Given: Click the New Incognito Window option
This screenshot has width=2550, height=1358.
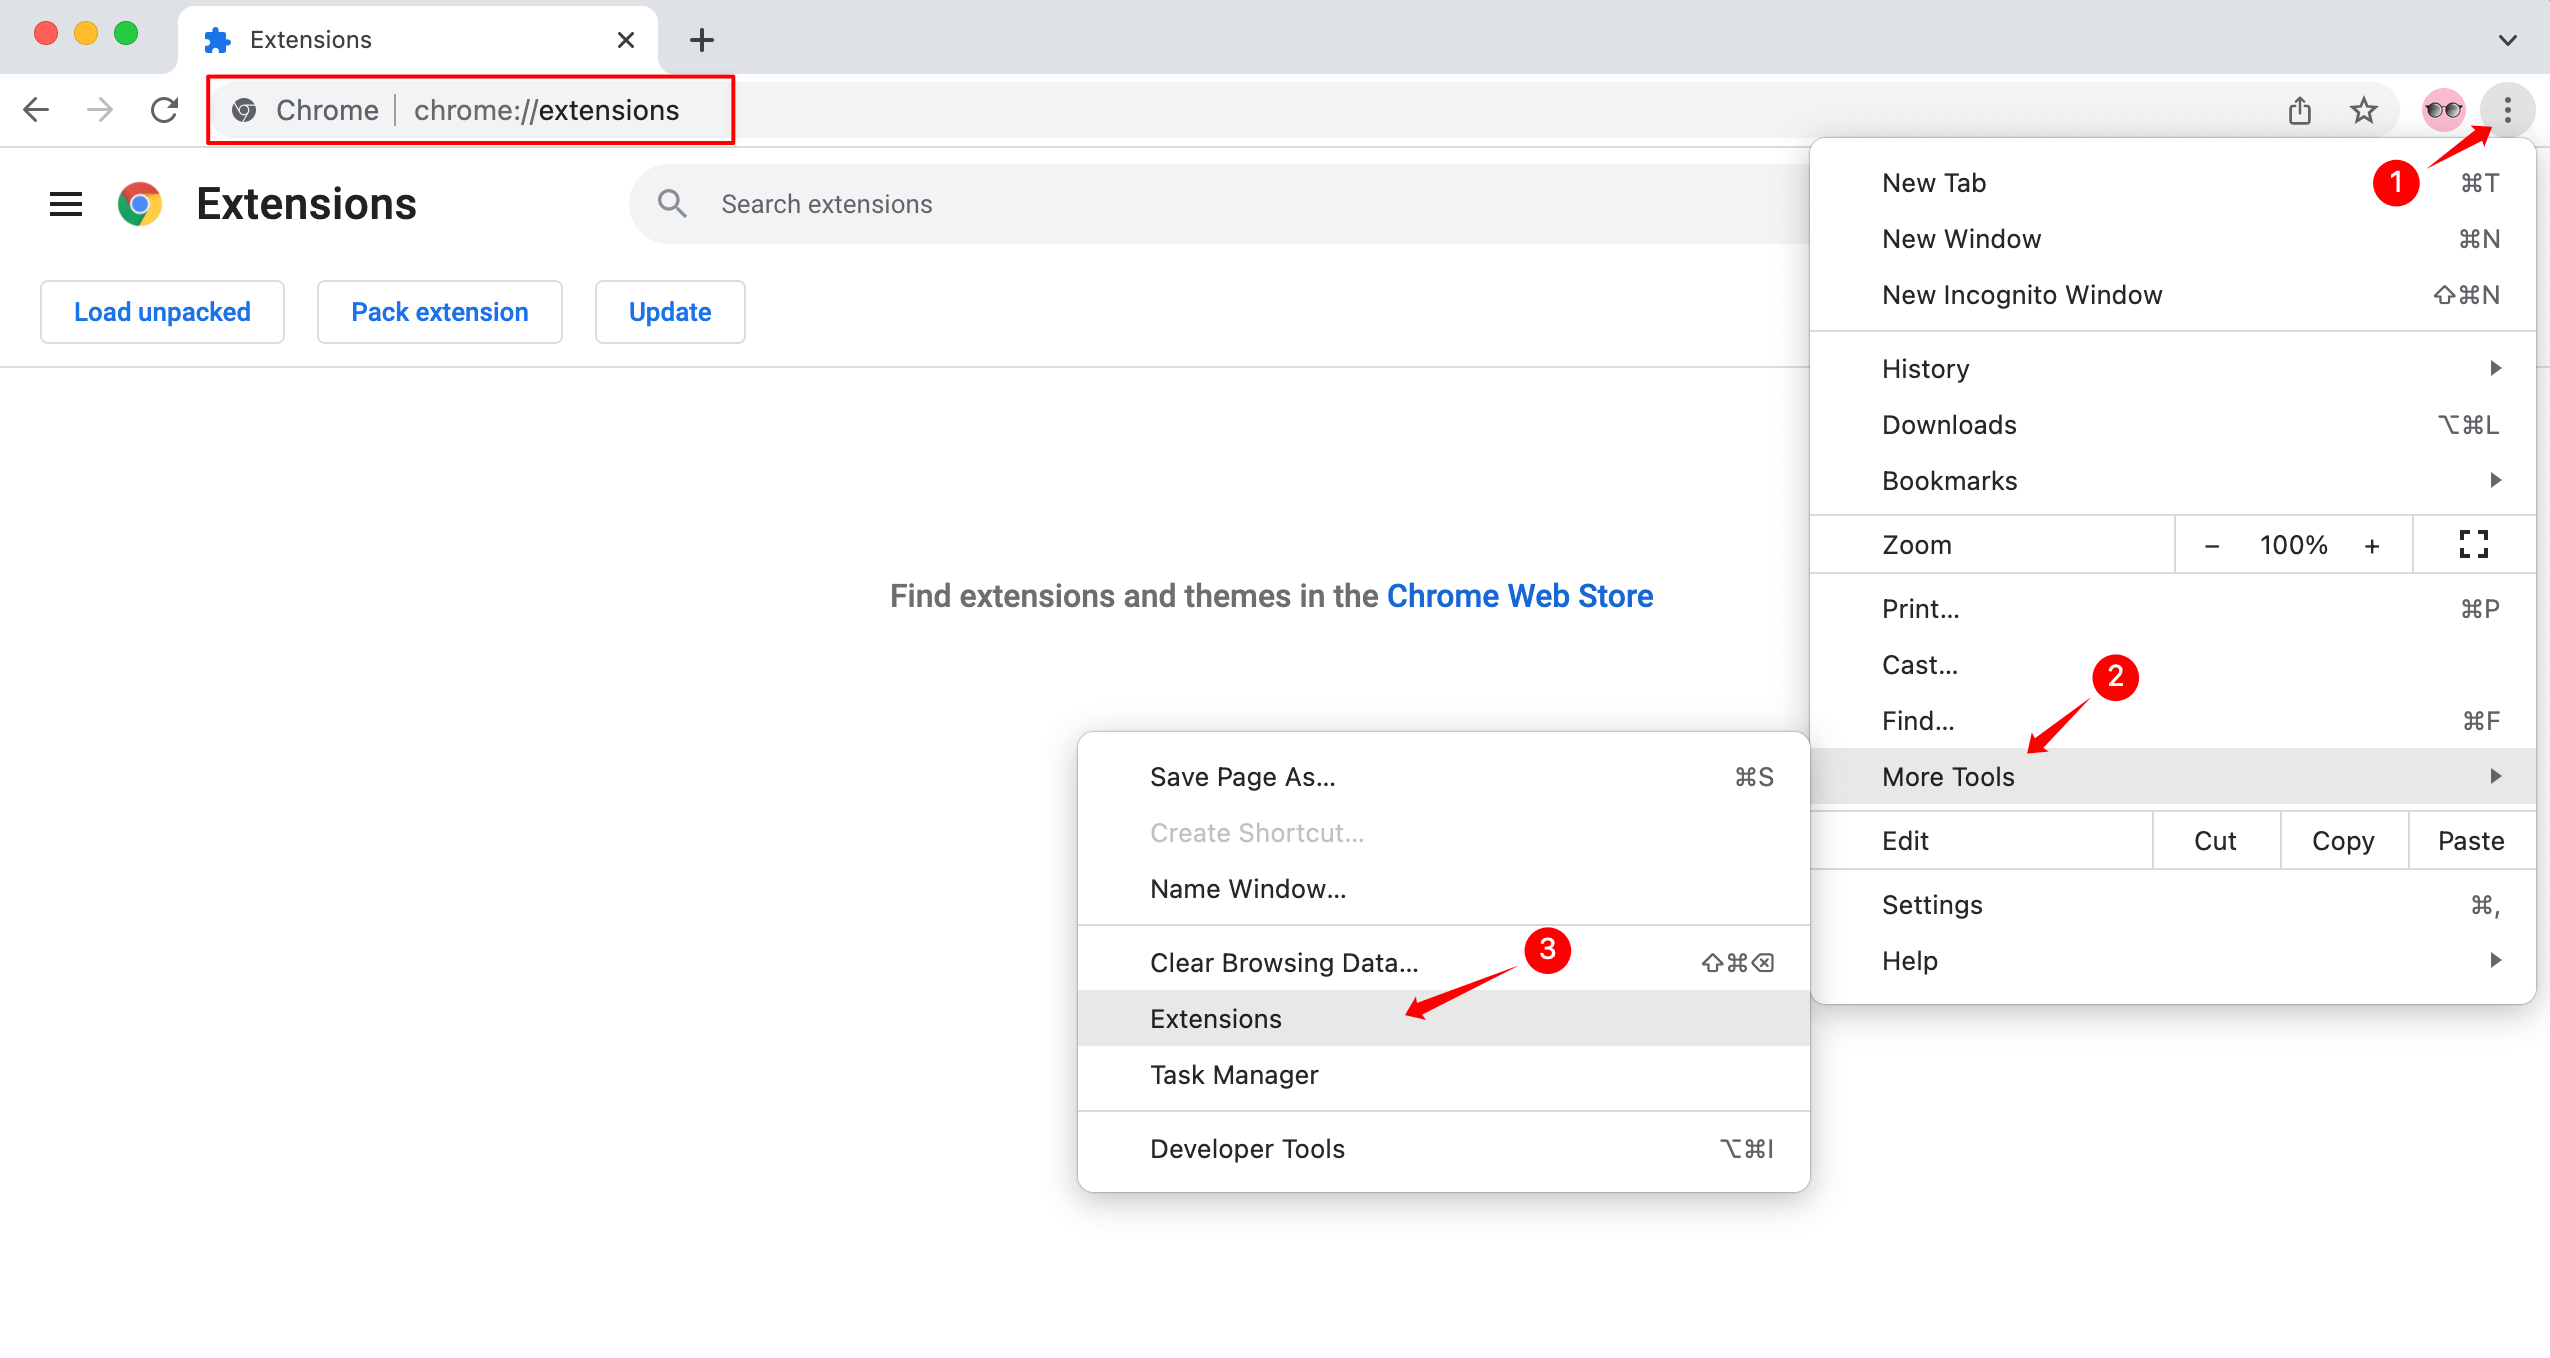Looking at the screenshot, I should pos(2022,295).
